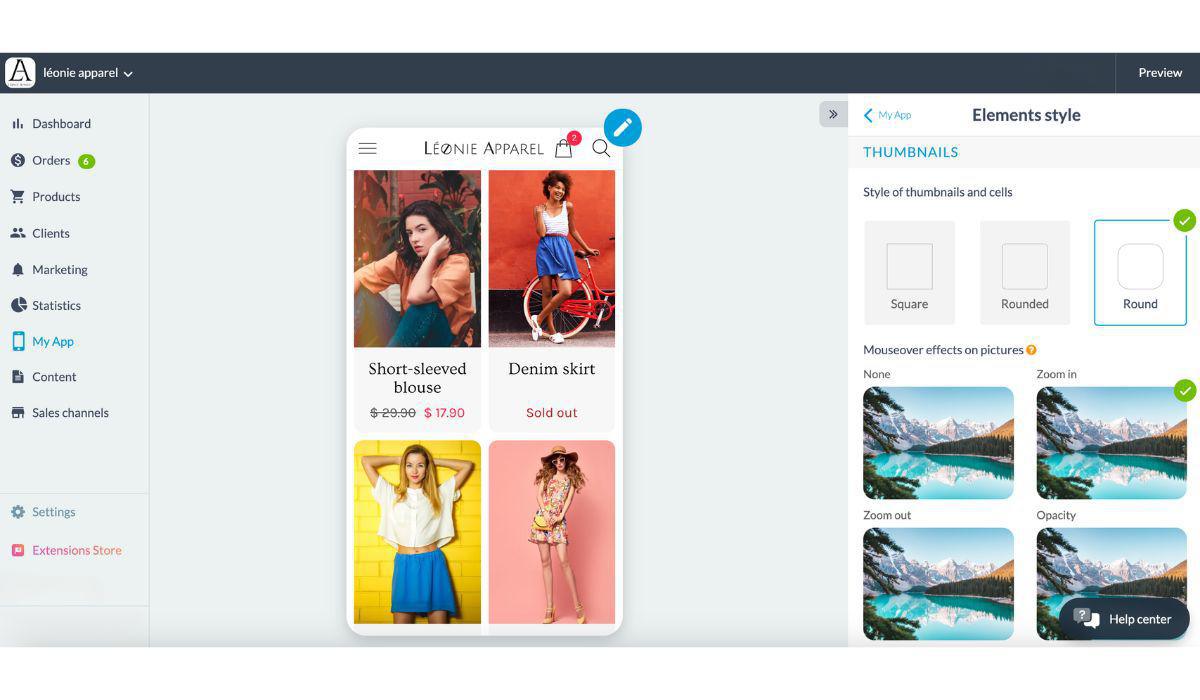Go back to My App
This screenshot has width=1200, height=700.
pyautogui.click(x=887, y=115)
